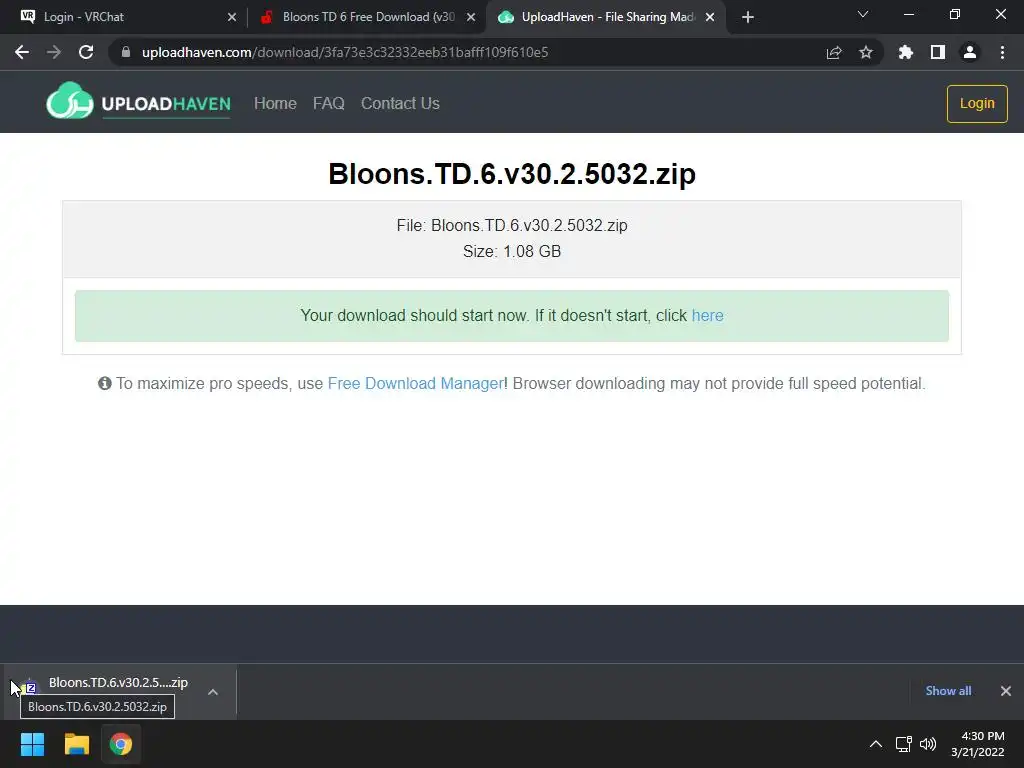Image resolution: width=1024 pixels, height=768 pixels.
Task: Open the Extensions puzzle icon
Action: coord(906,52)
